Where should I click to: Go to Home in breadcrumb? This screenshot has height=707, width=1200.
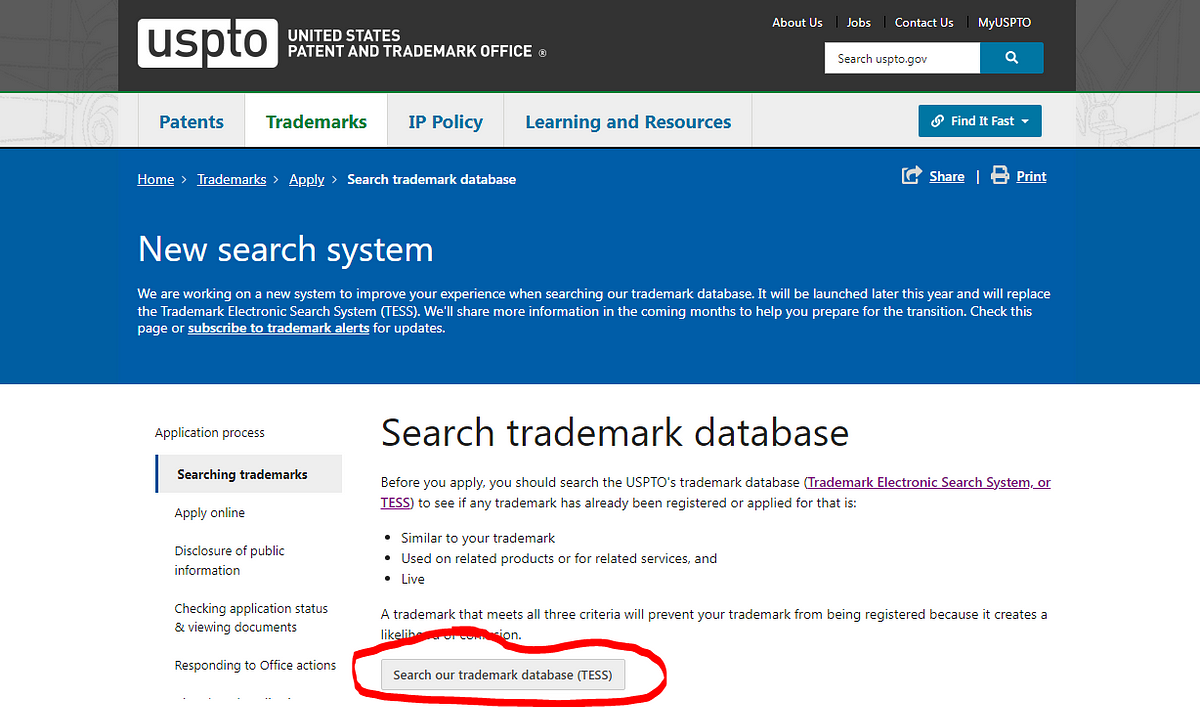point(156,179)
